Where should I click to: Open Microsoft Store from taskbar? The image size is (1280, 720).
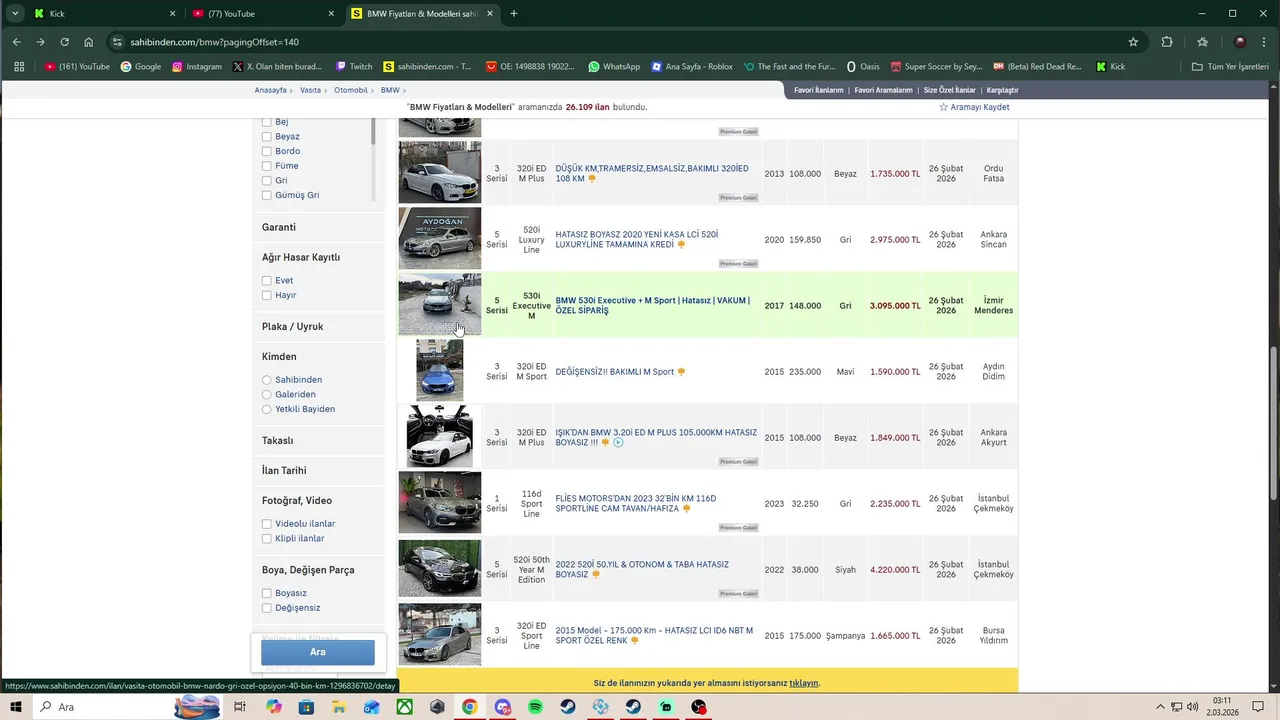(x=306, y=707)
